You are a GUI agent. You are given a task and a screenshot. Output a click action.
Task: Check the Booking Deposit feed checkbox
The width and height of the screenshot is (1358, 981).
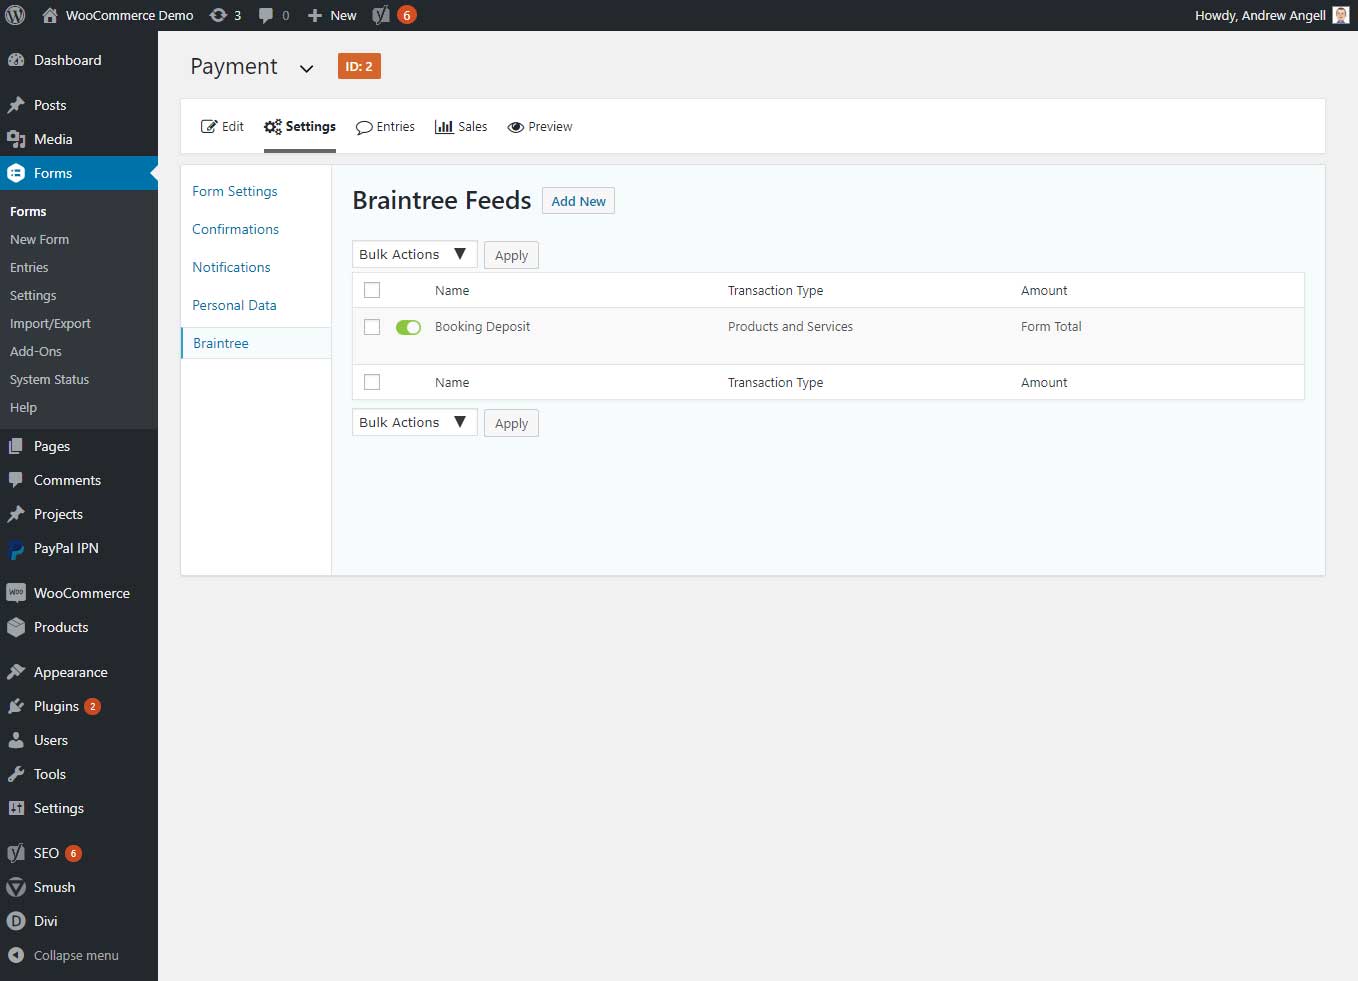point(372,327)
